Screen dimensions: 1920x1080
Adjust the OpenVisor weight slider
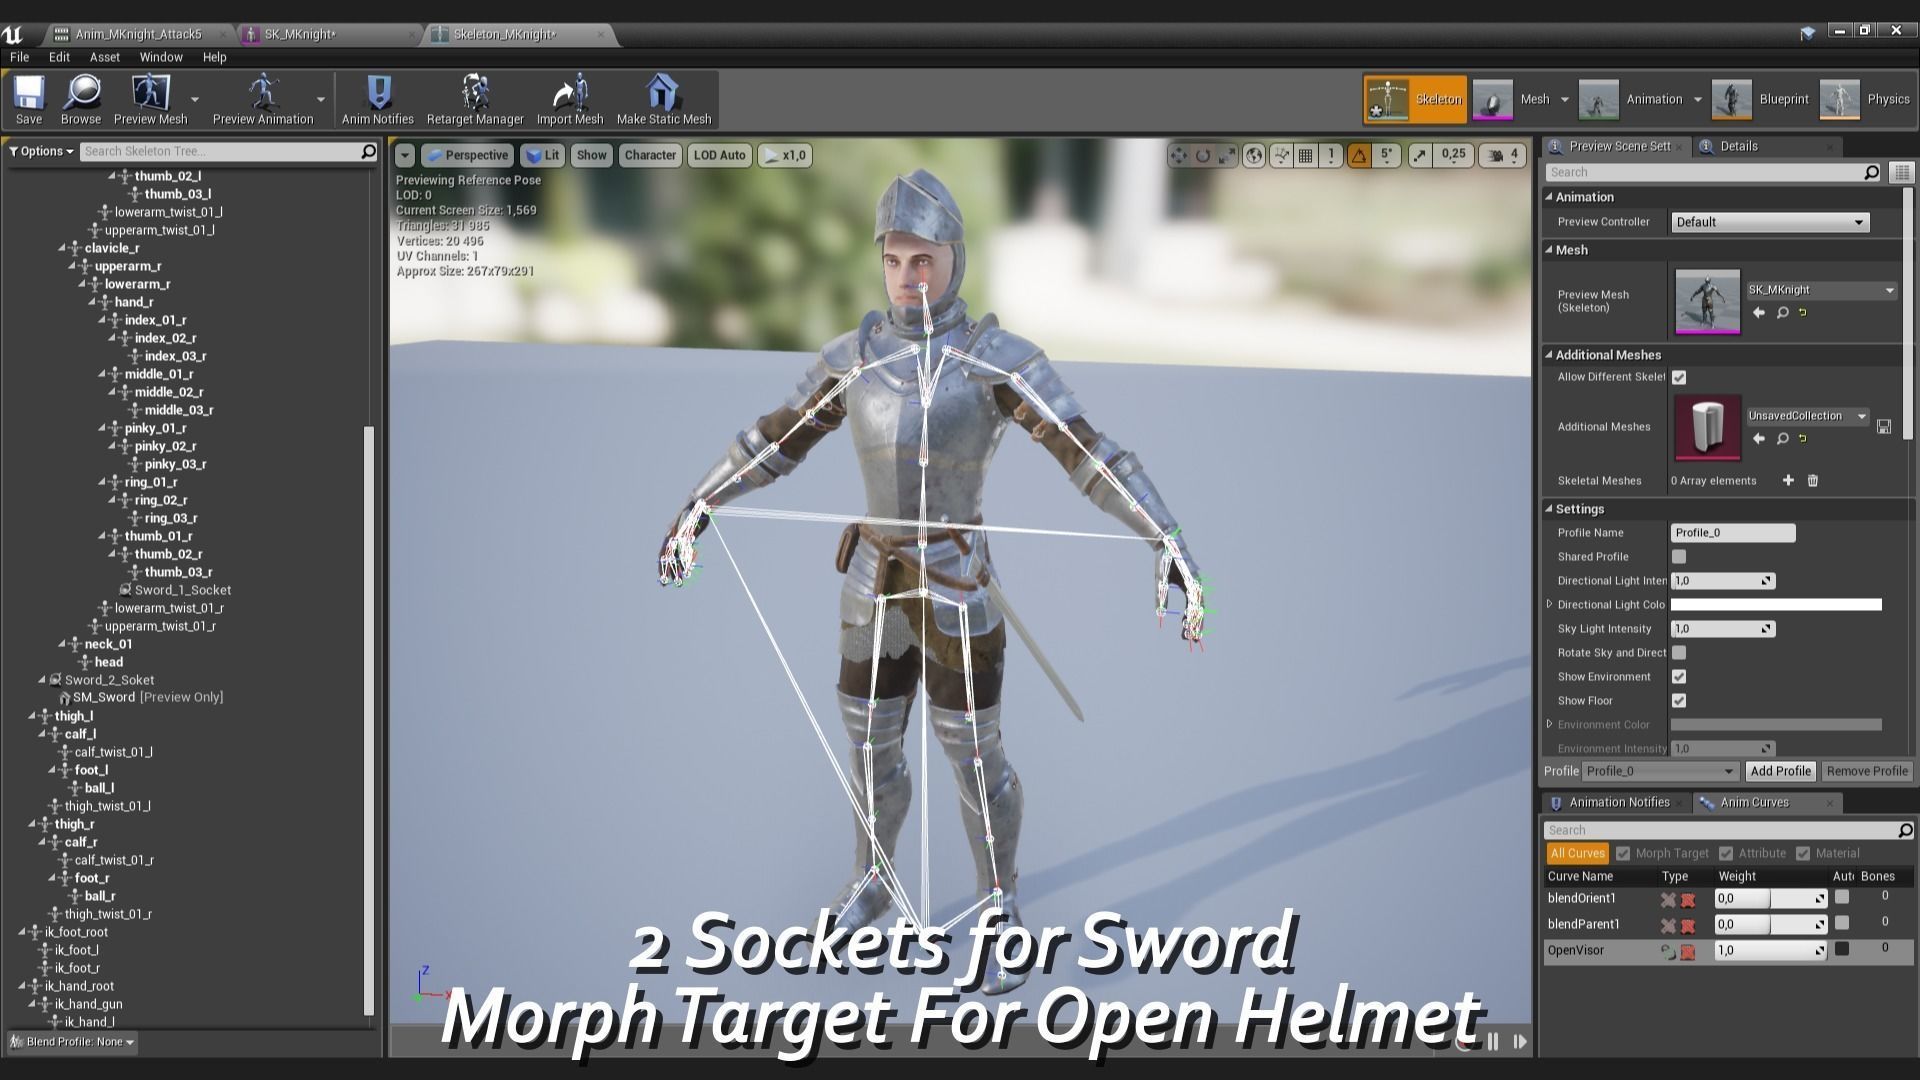[1771, 950]
